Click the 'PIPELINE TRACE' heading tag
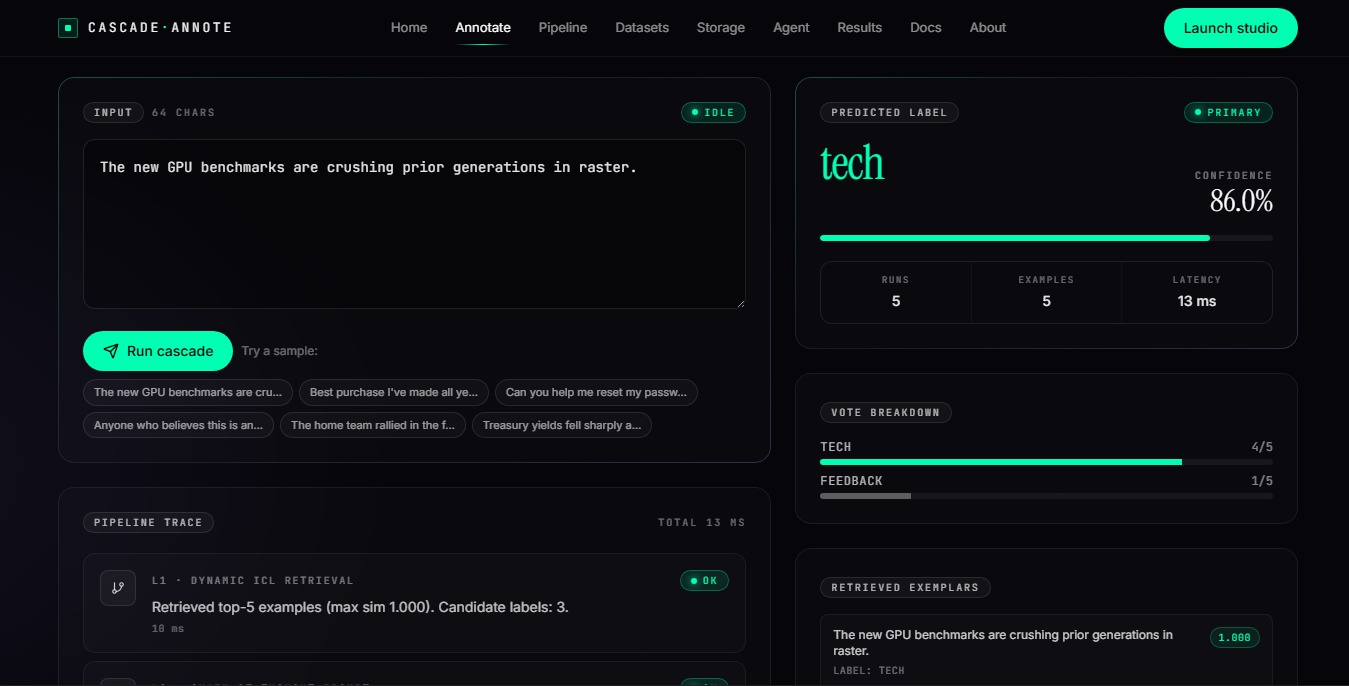Image resolution: width=1349 pixels, height=686 pixels. (148, 523)
